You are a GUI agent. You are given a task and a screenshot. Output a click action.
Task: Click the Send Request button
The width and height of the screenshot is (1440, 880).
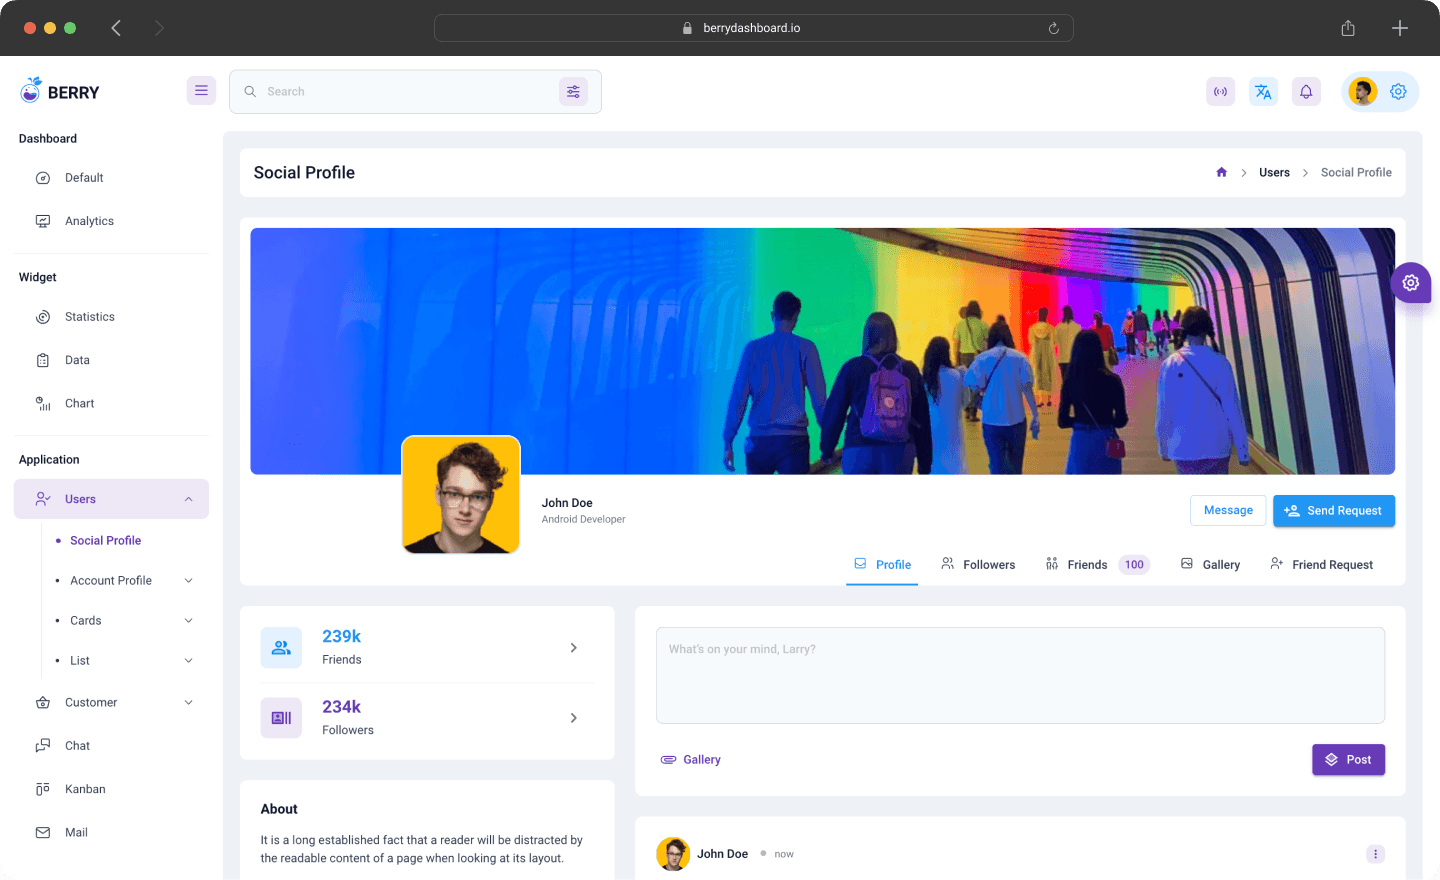click(x=1333, y=511)
